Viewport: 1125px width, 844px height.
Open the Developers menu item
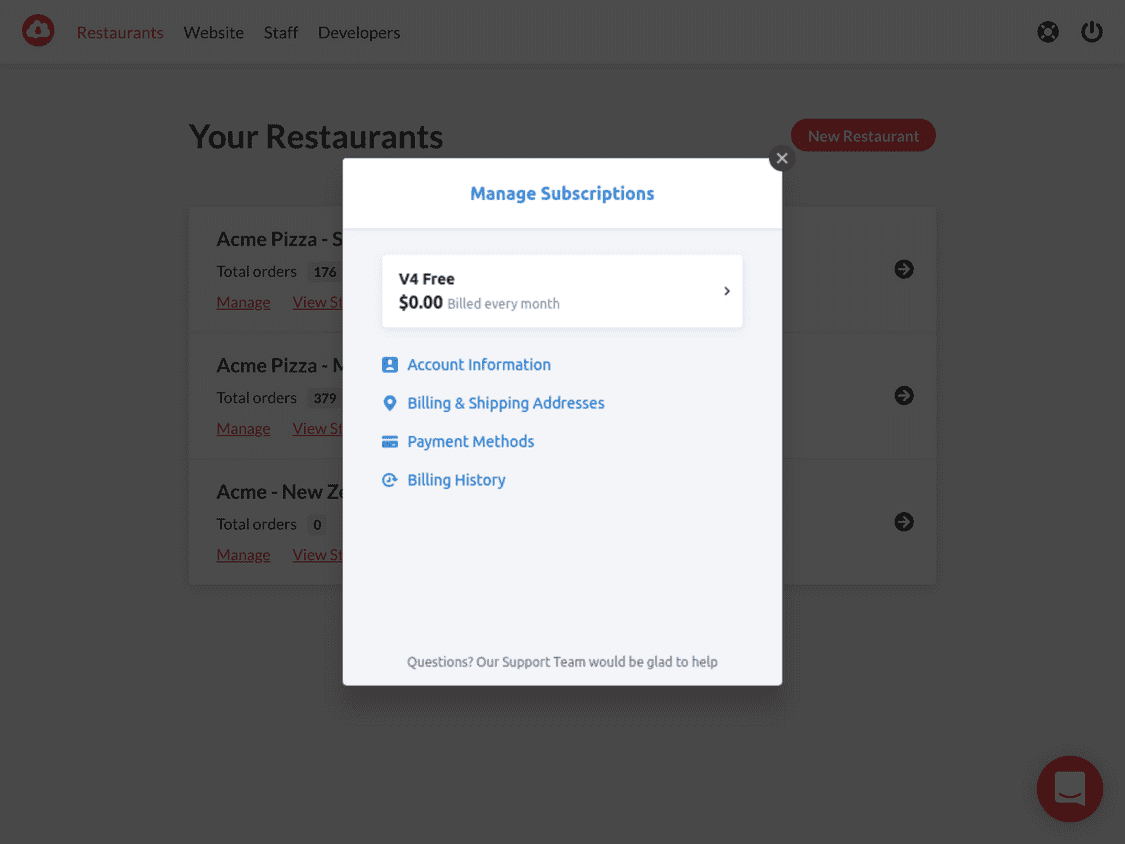click(x=359, y=32)
